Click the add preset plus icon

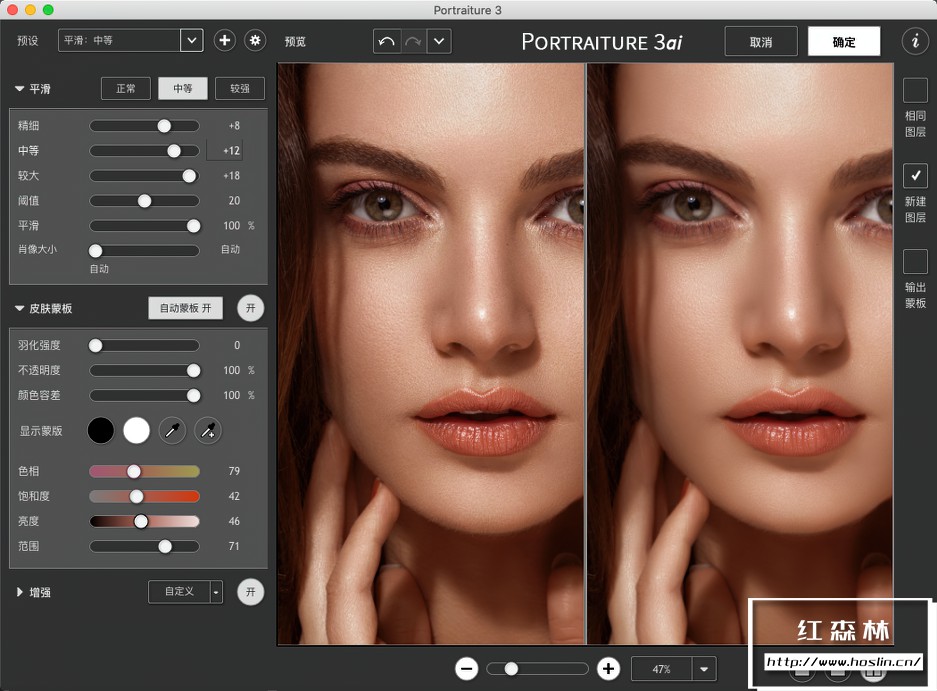[225, 40]
